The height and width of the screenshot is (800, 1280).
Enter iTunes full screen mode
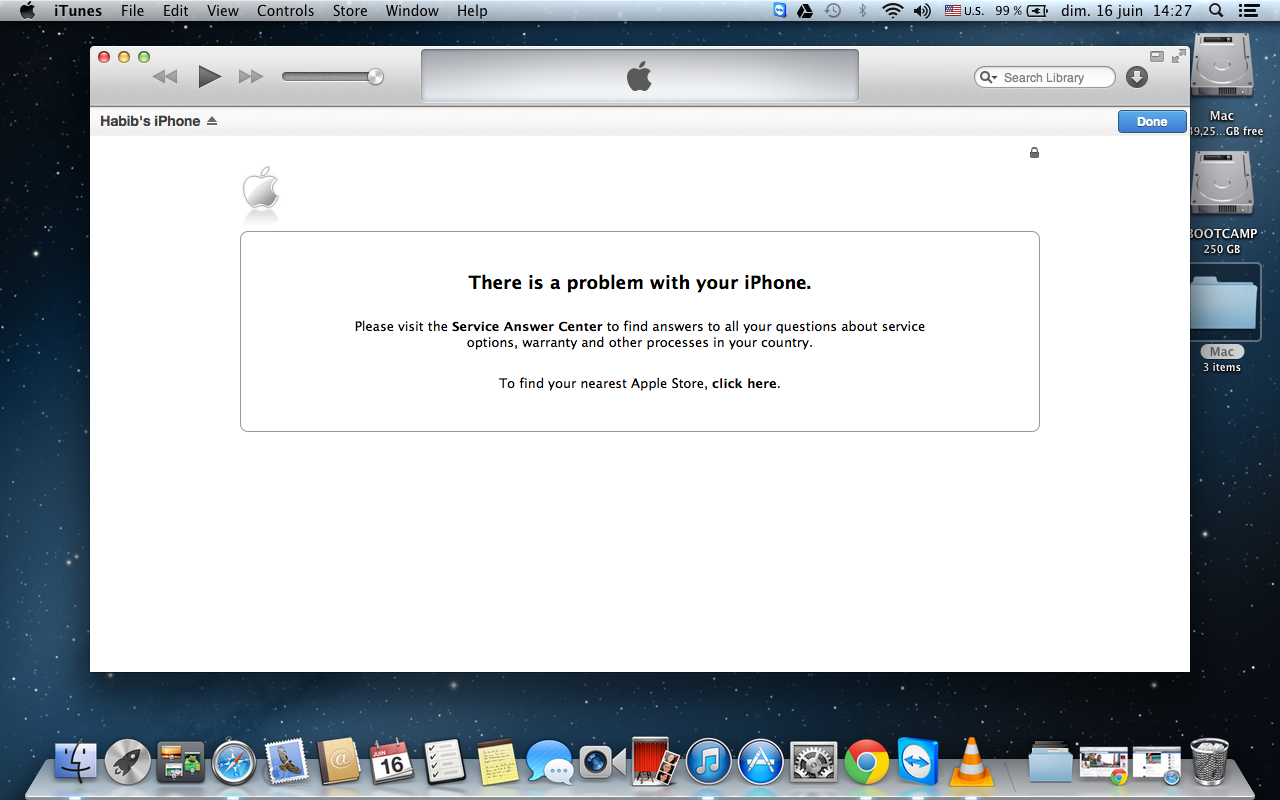pos(1179,57)
